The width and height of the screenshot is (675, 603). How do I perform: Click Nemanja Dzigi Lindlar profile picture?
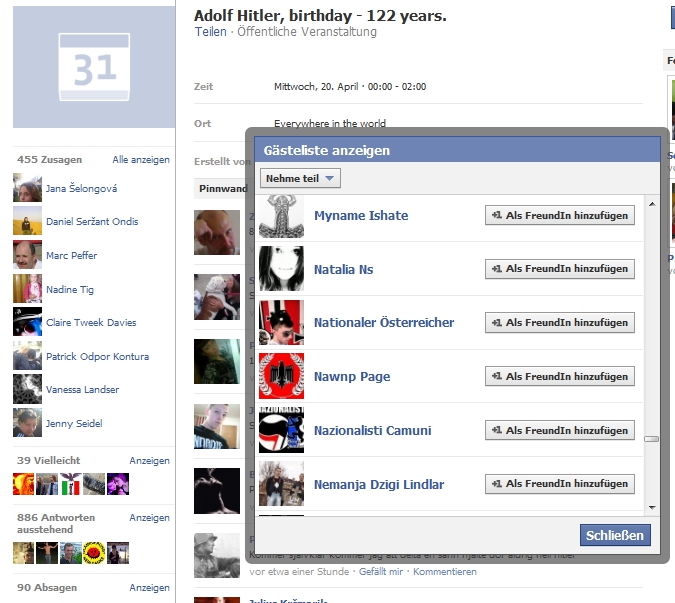(281, 484)
